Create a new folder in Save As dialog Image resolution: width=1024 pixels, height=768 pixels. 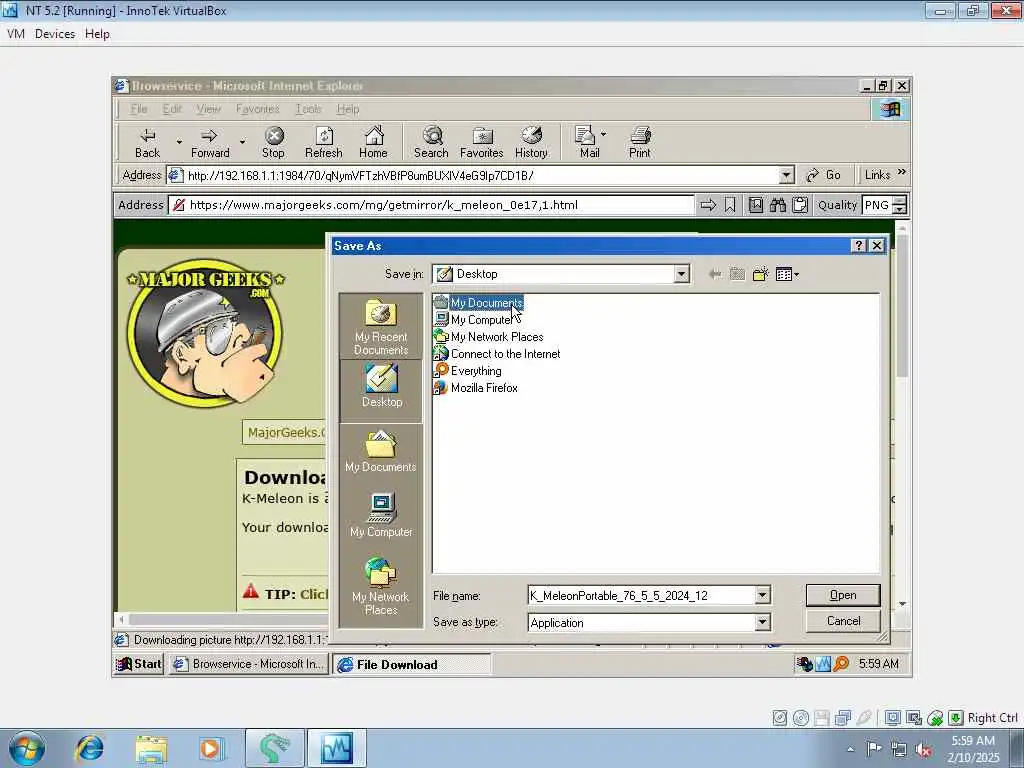(760, 274)
